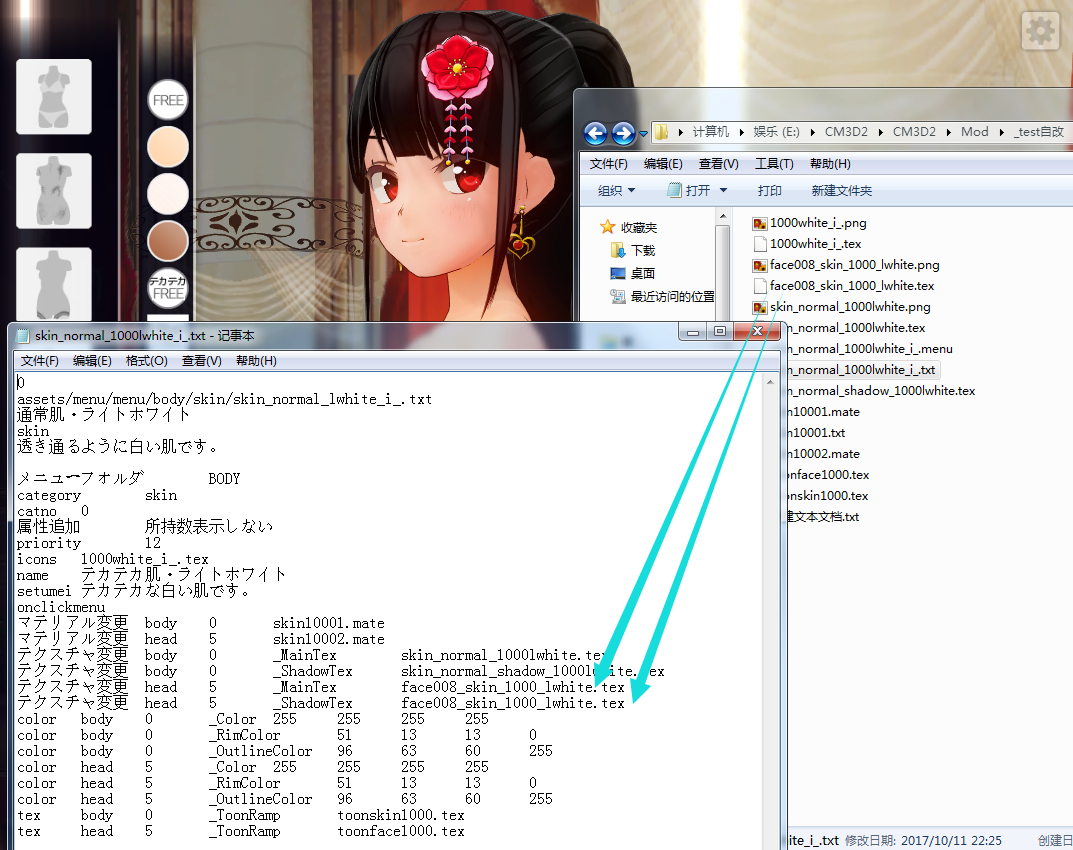Maximize the Notepad window
The width and height of the screenshot is (1073, 850).
pyautogui.click(x=719, y=332)
